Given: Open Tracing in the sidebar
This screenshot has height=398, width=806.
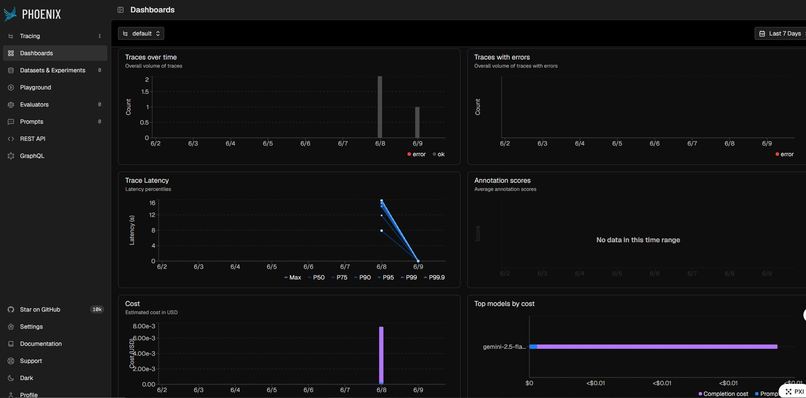Looking at the screenshot, I should [55, 36].
